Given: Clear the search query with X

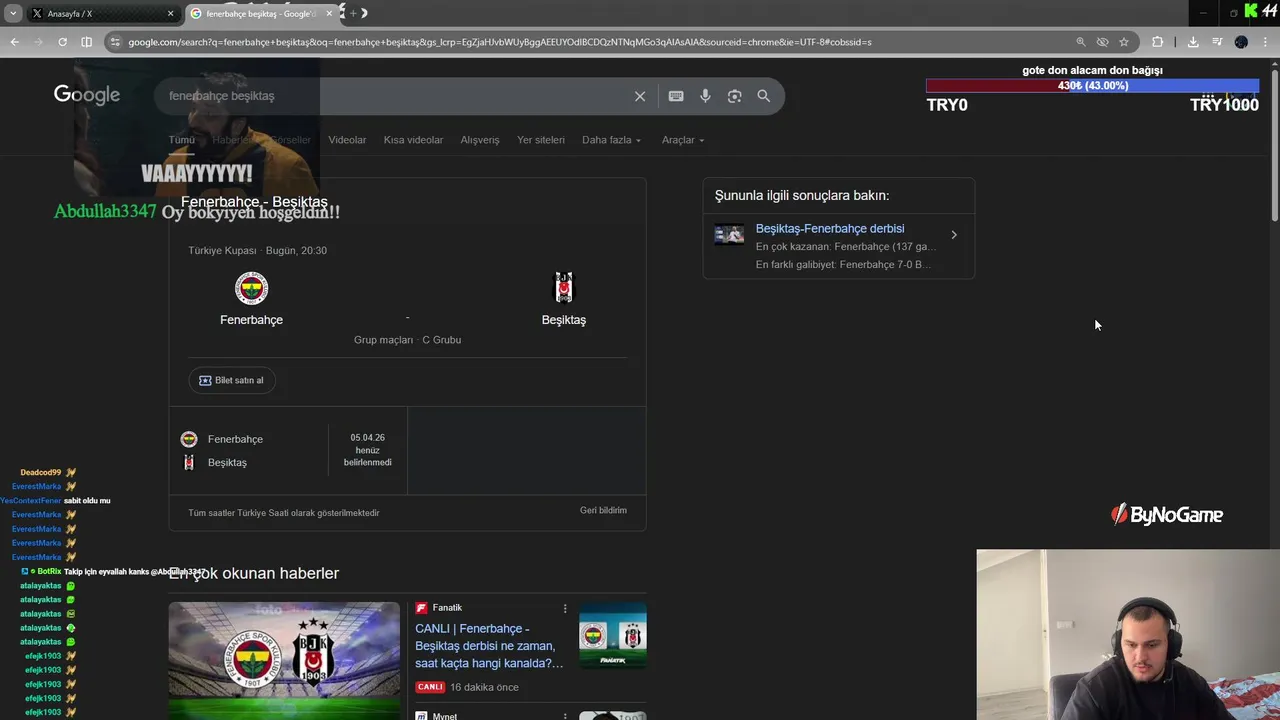Looking at the screenshot, I should point(640,96).
